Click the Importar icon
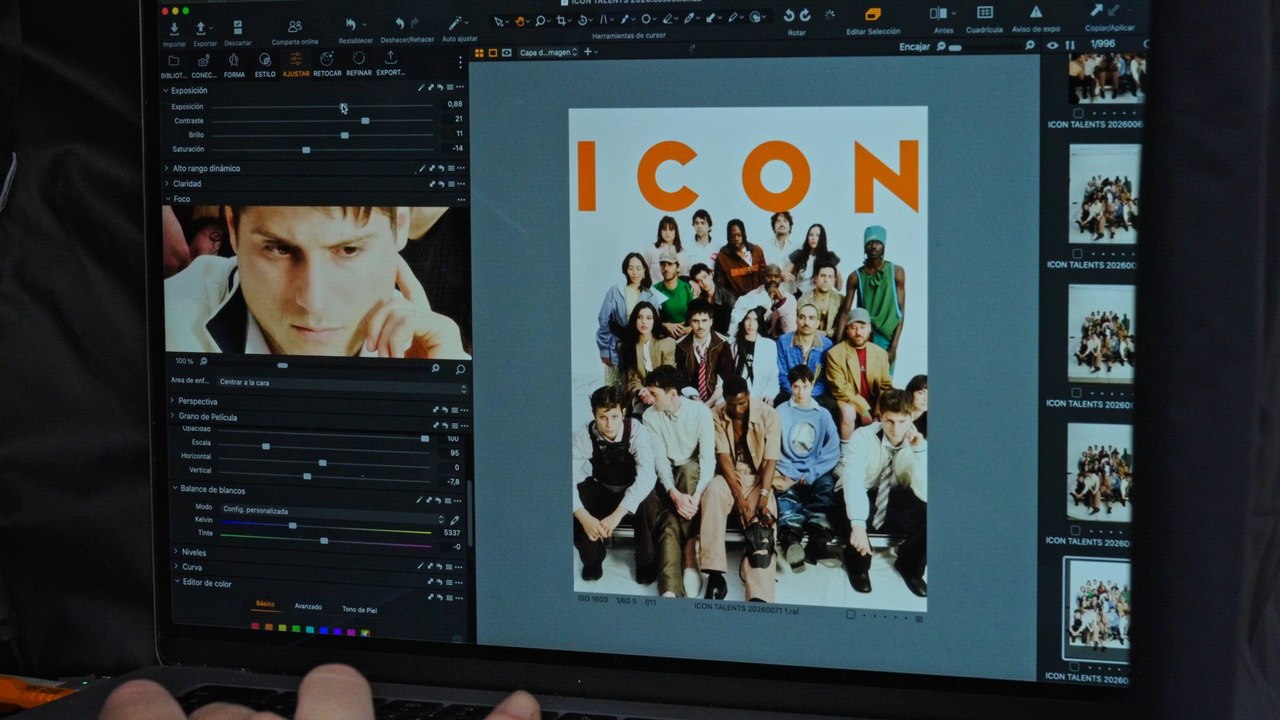This screenshot has height=720, width=1280. click(174, 29)
